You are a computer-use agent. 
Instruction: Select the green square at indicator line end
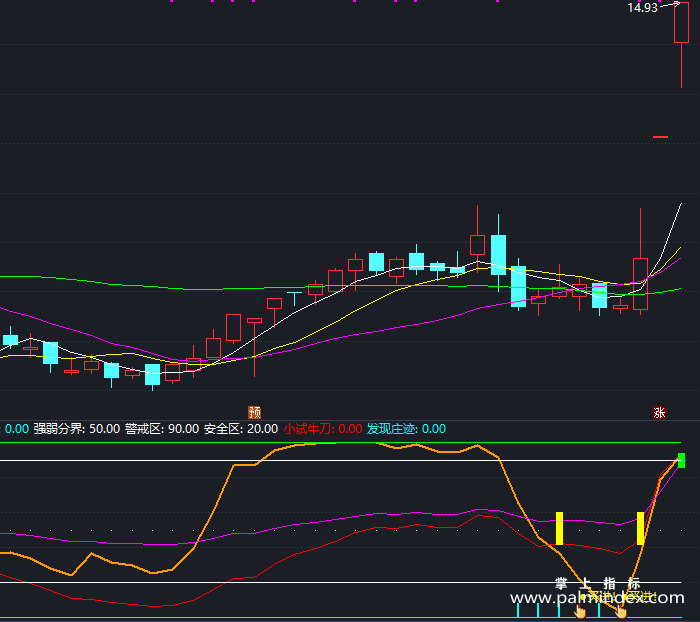(681, 460)
